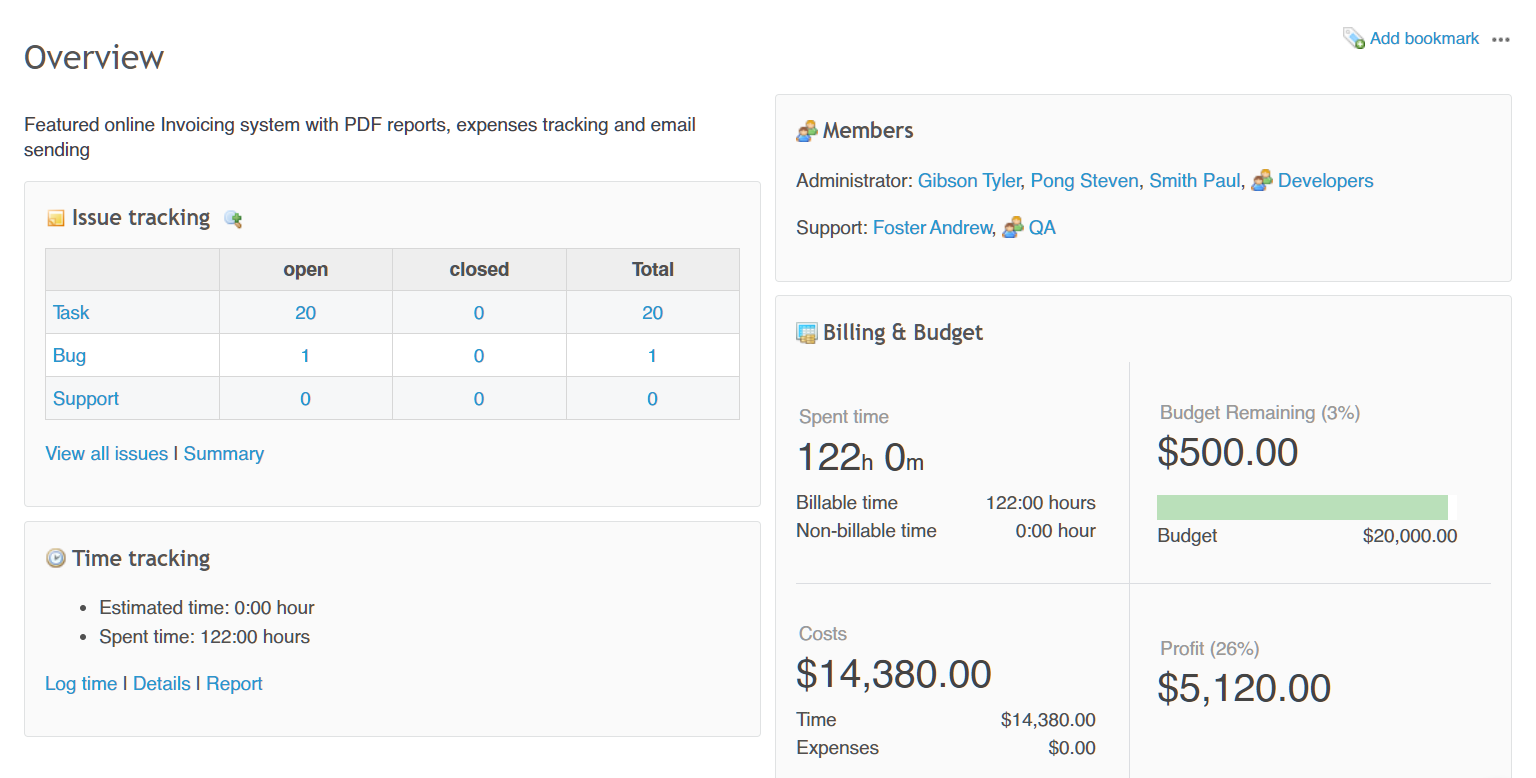The width and height of the screenshot is (1536, 778).
Task: Click the Billing & Budget icon
Action: pyautogui.click(x=807, y=333)
